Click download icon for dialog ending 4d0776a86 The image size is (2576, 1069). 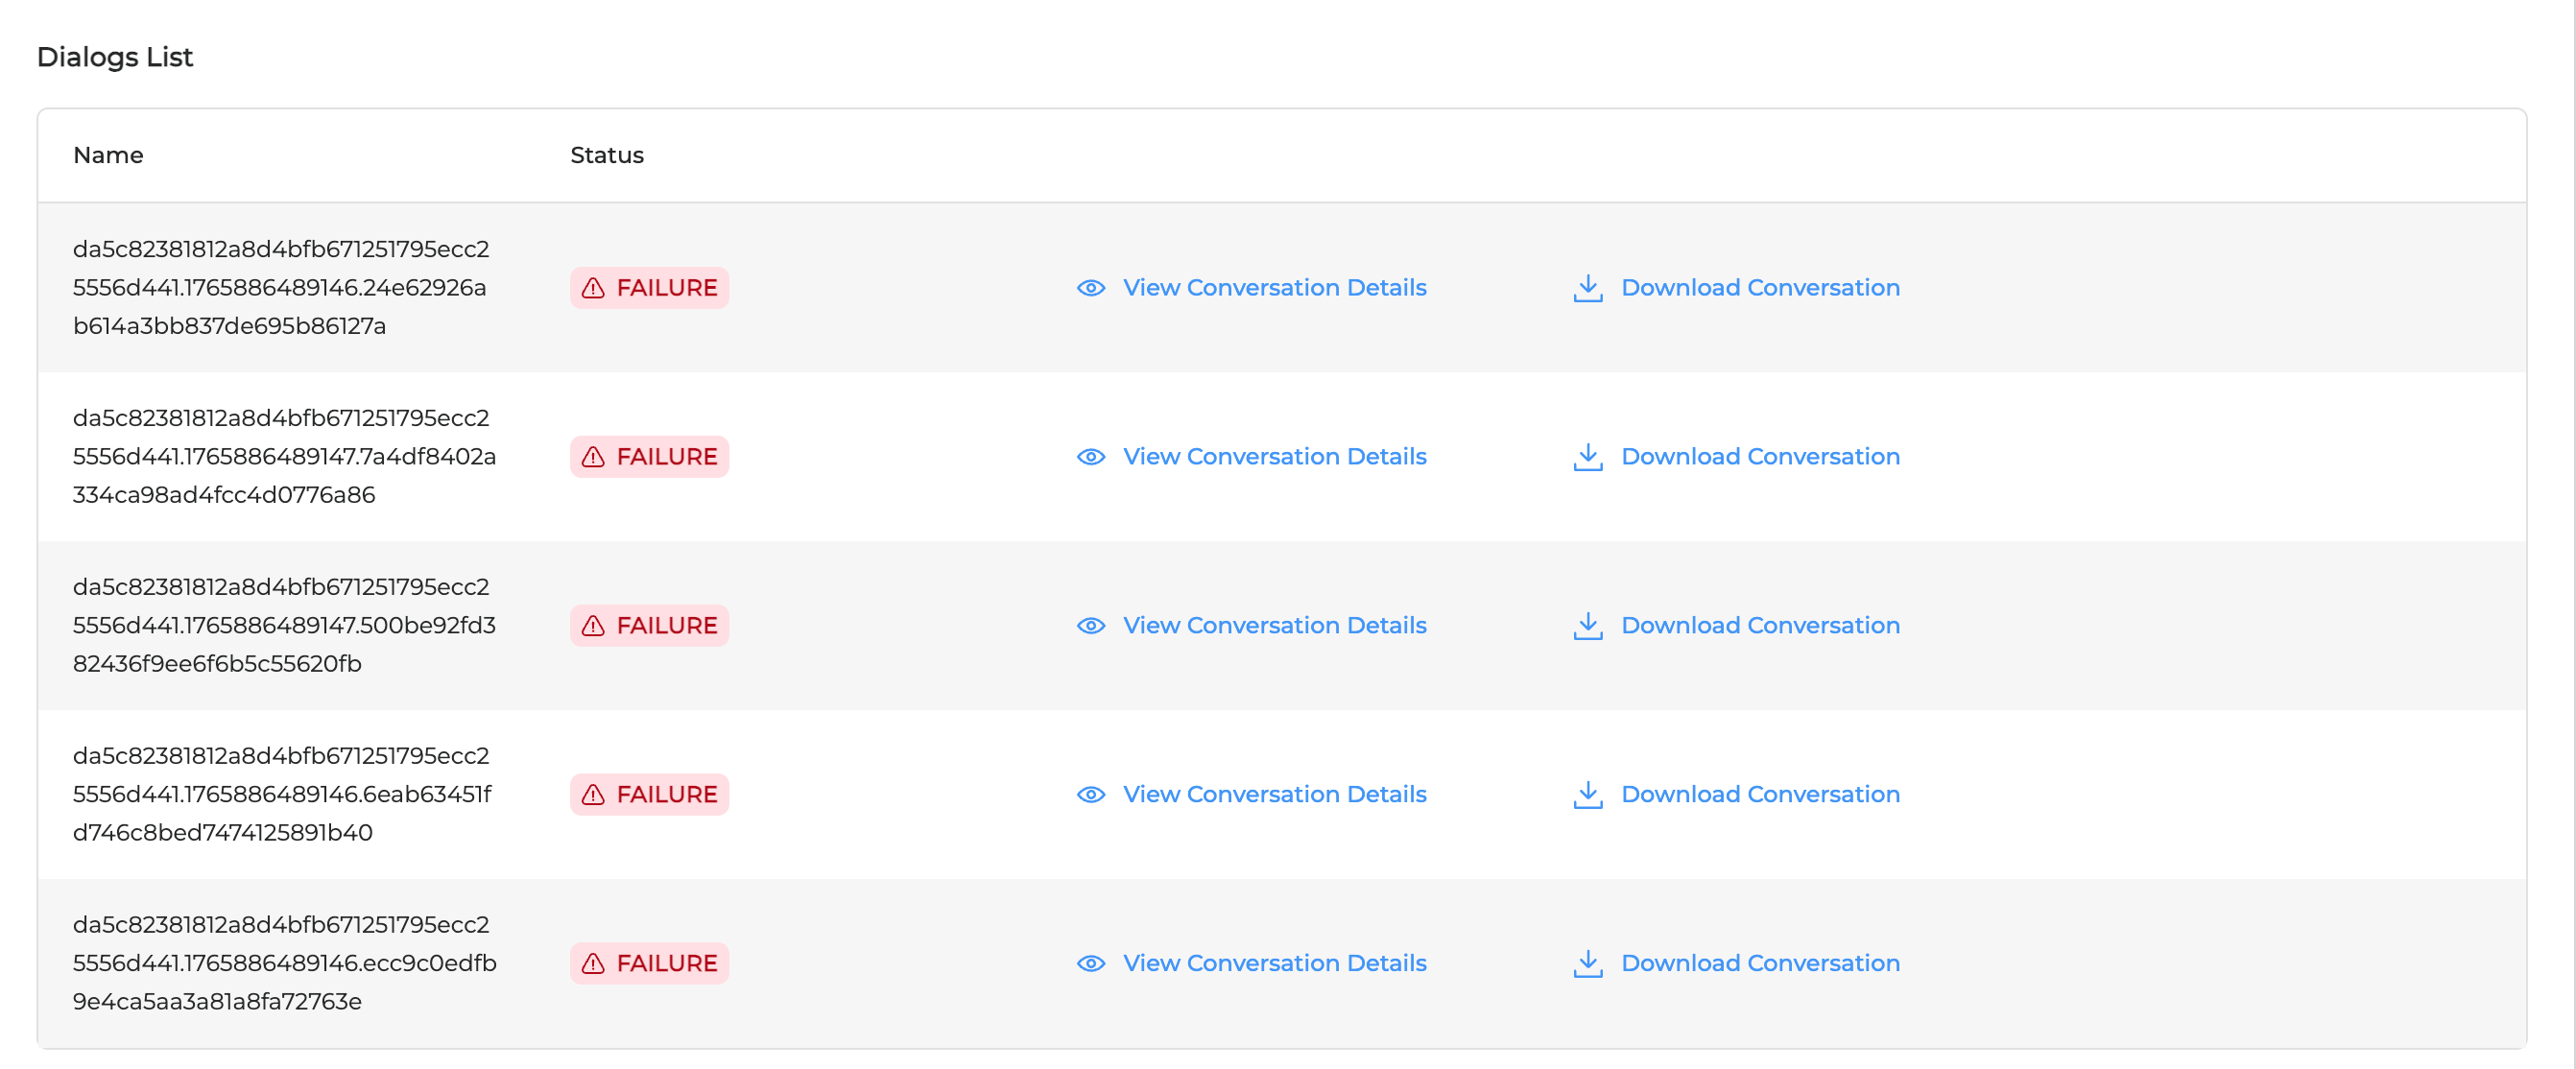[x=1587, y=457]
